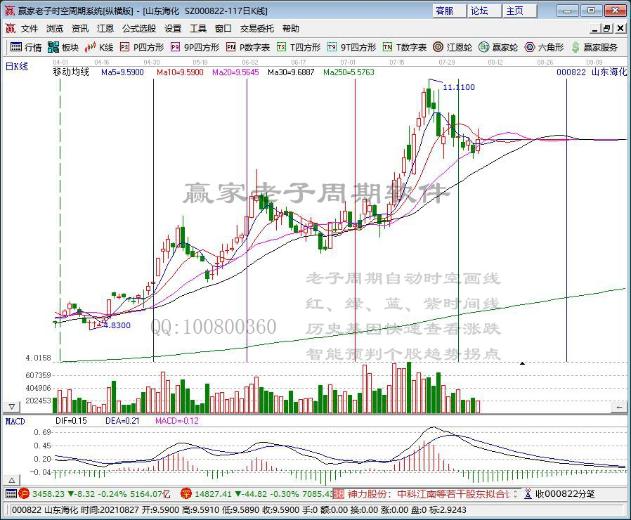Open the P数字表 tool
Screen dimensions: 631x520
(248, 47)
